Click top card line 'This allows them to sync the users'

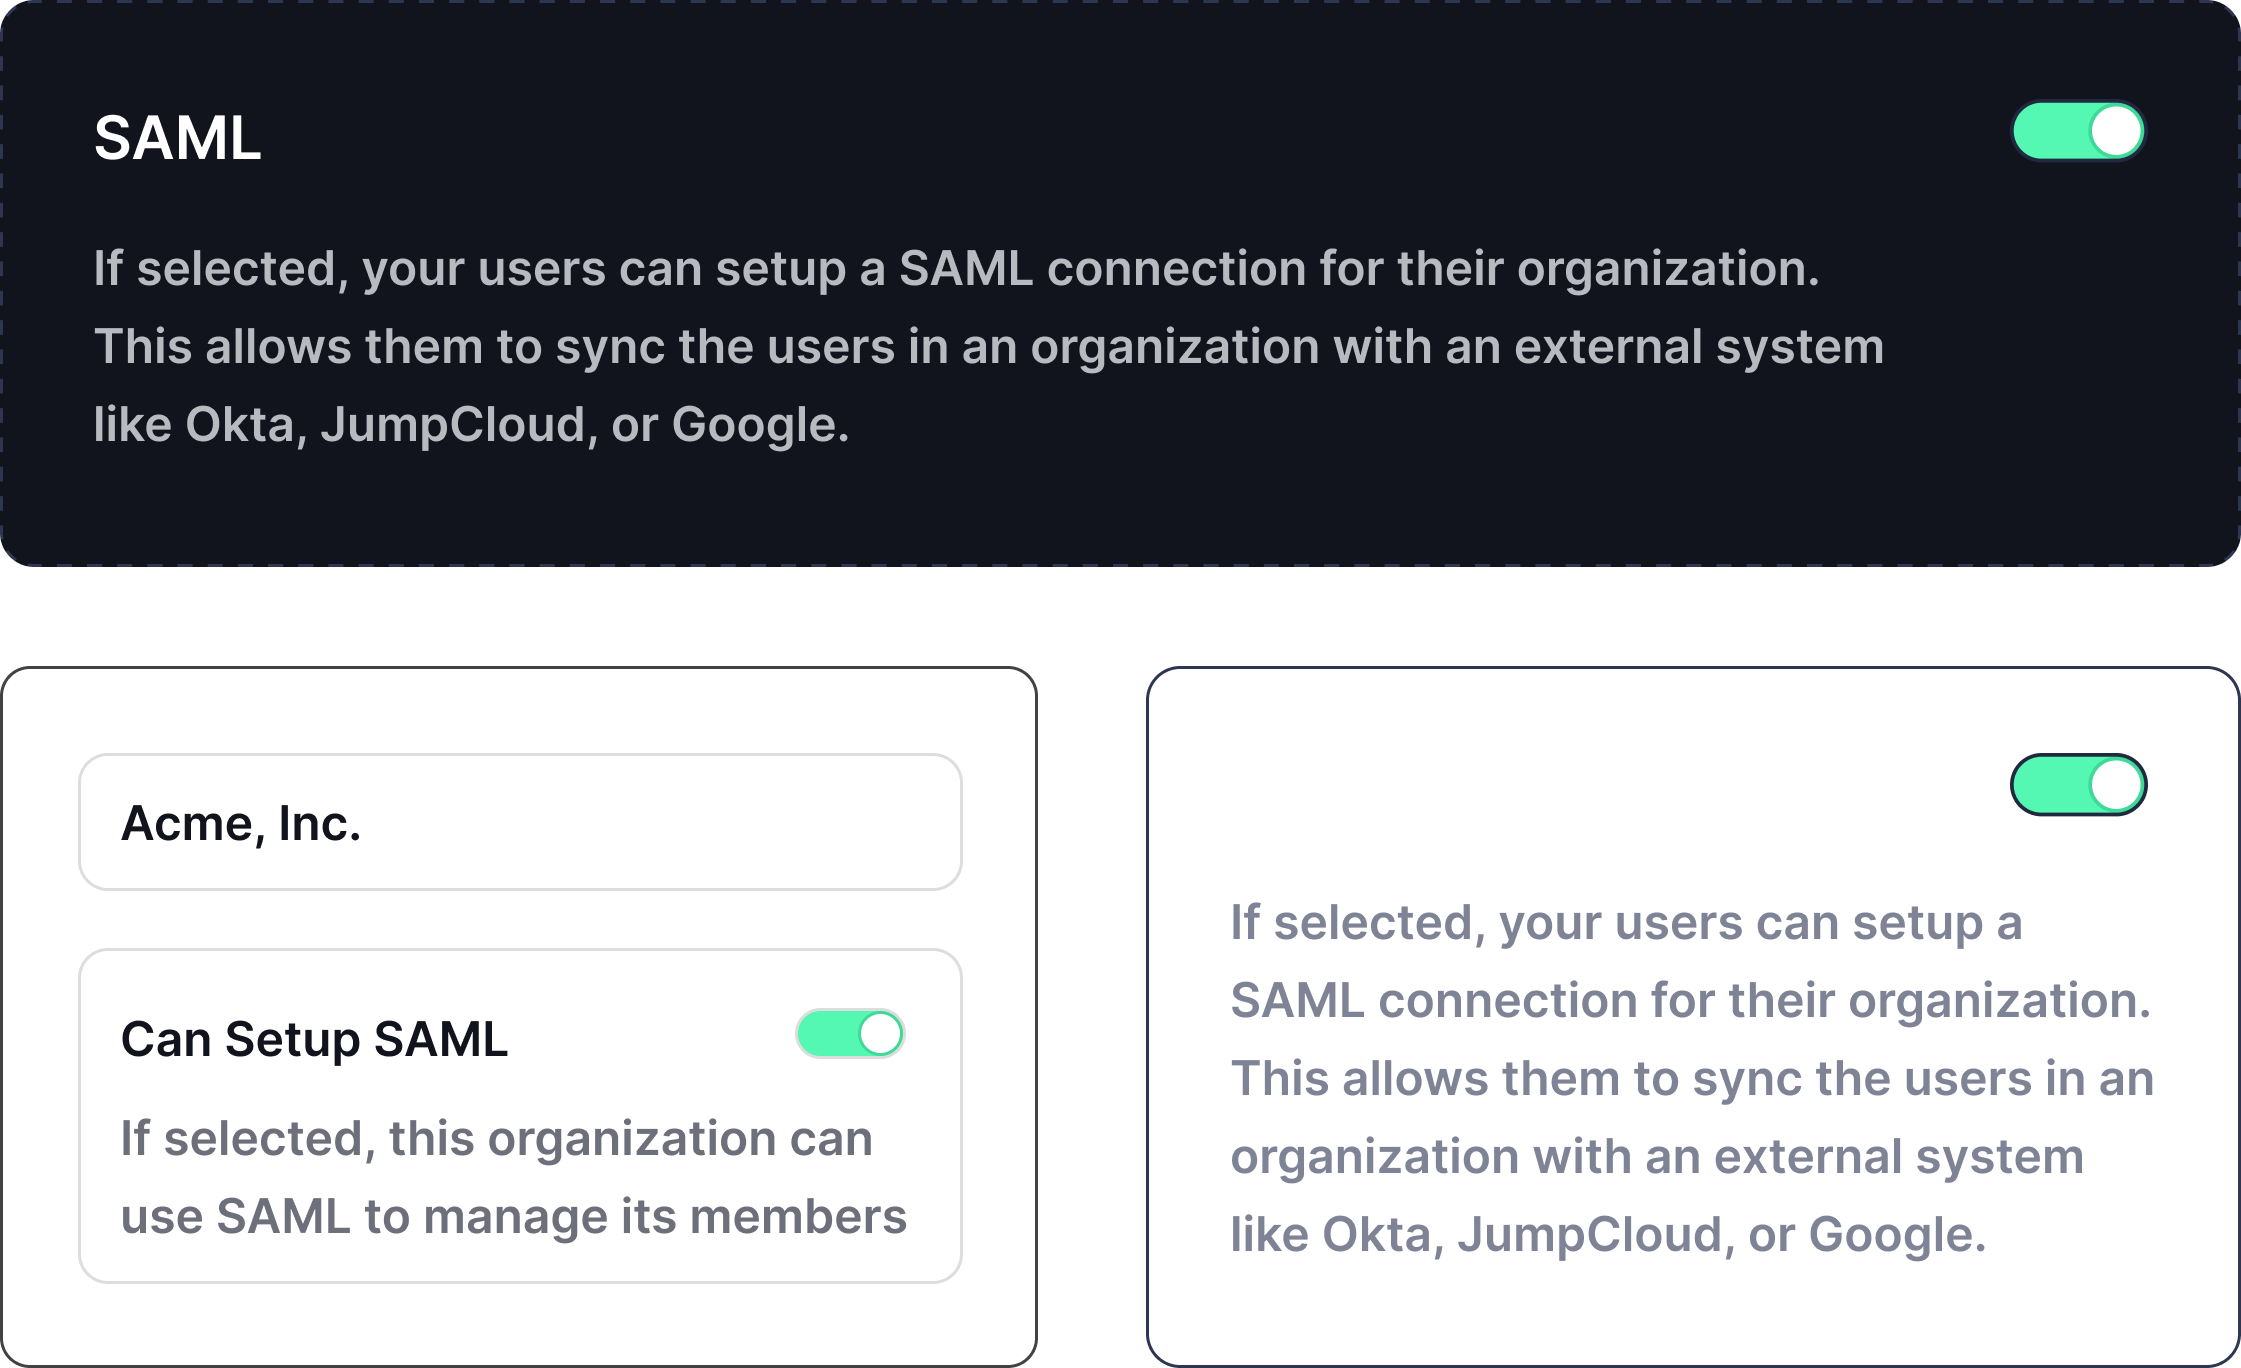coord(988,347)
